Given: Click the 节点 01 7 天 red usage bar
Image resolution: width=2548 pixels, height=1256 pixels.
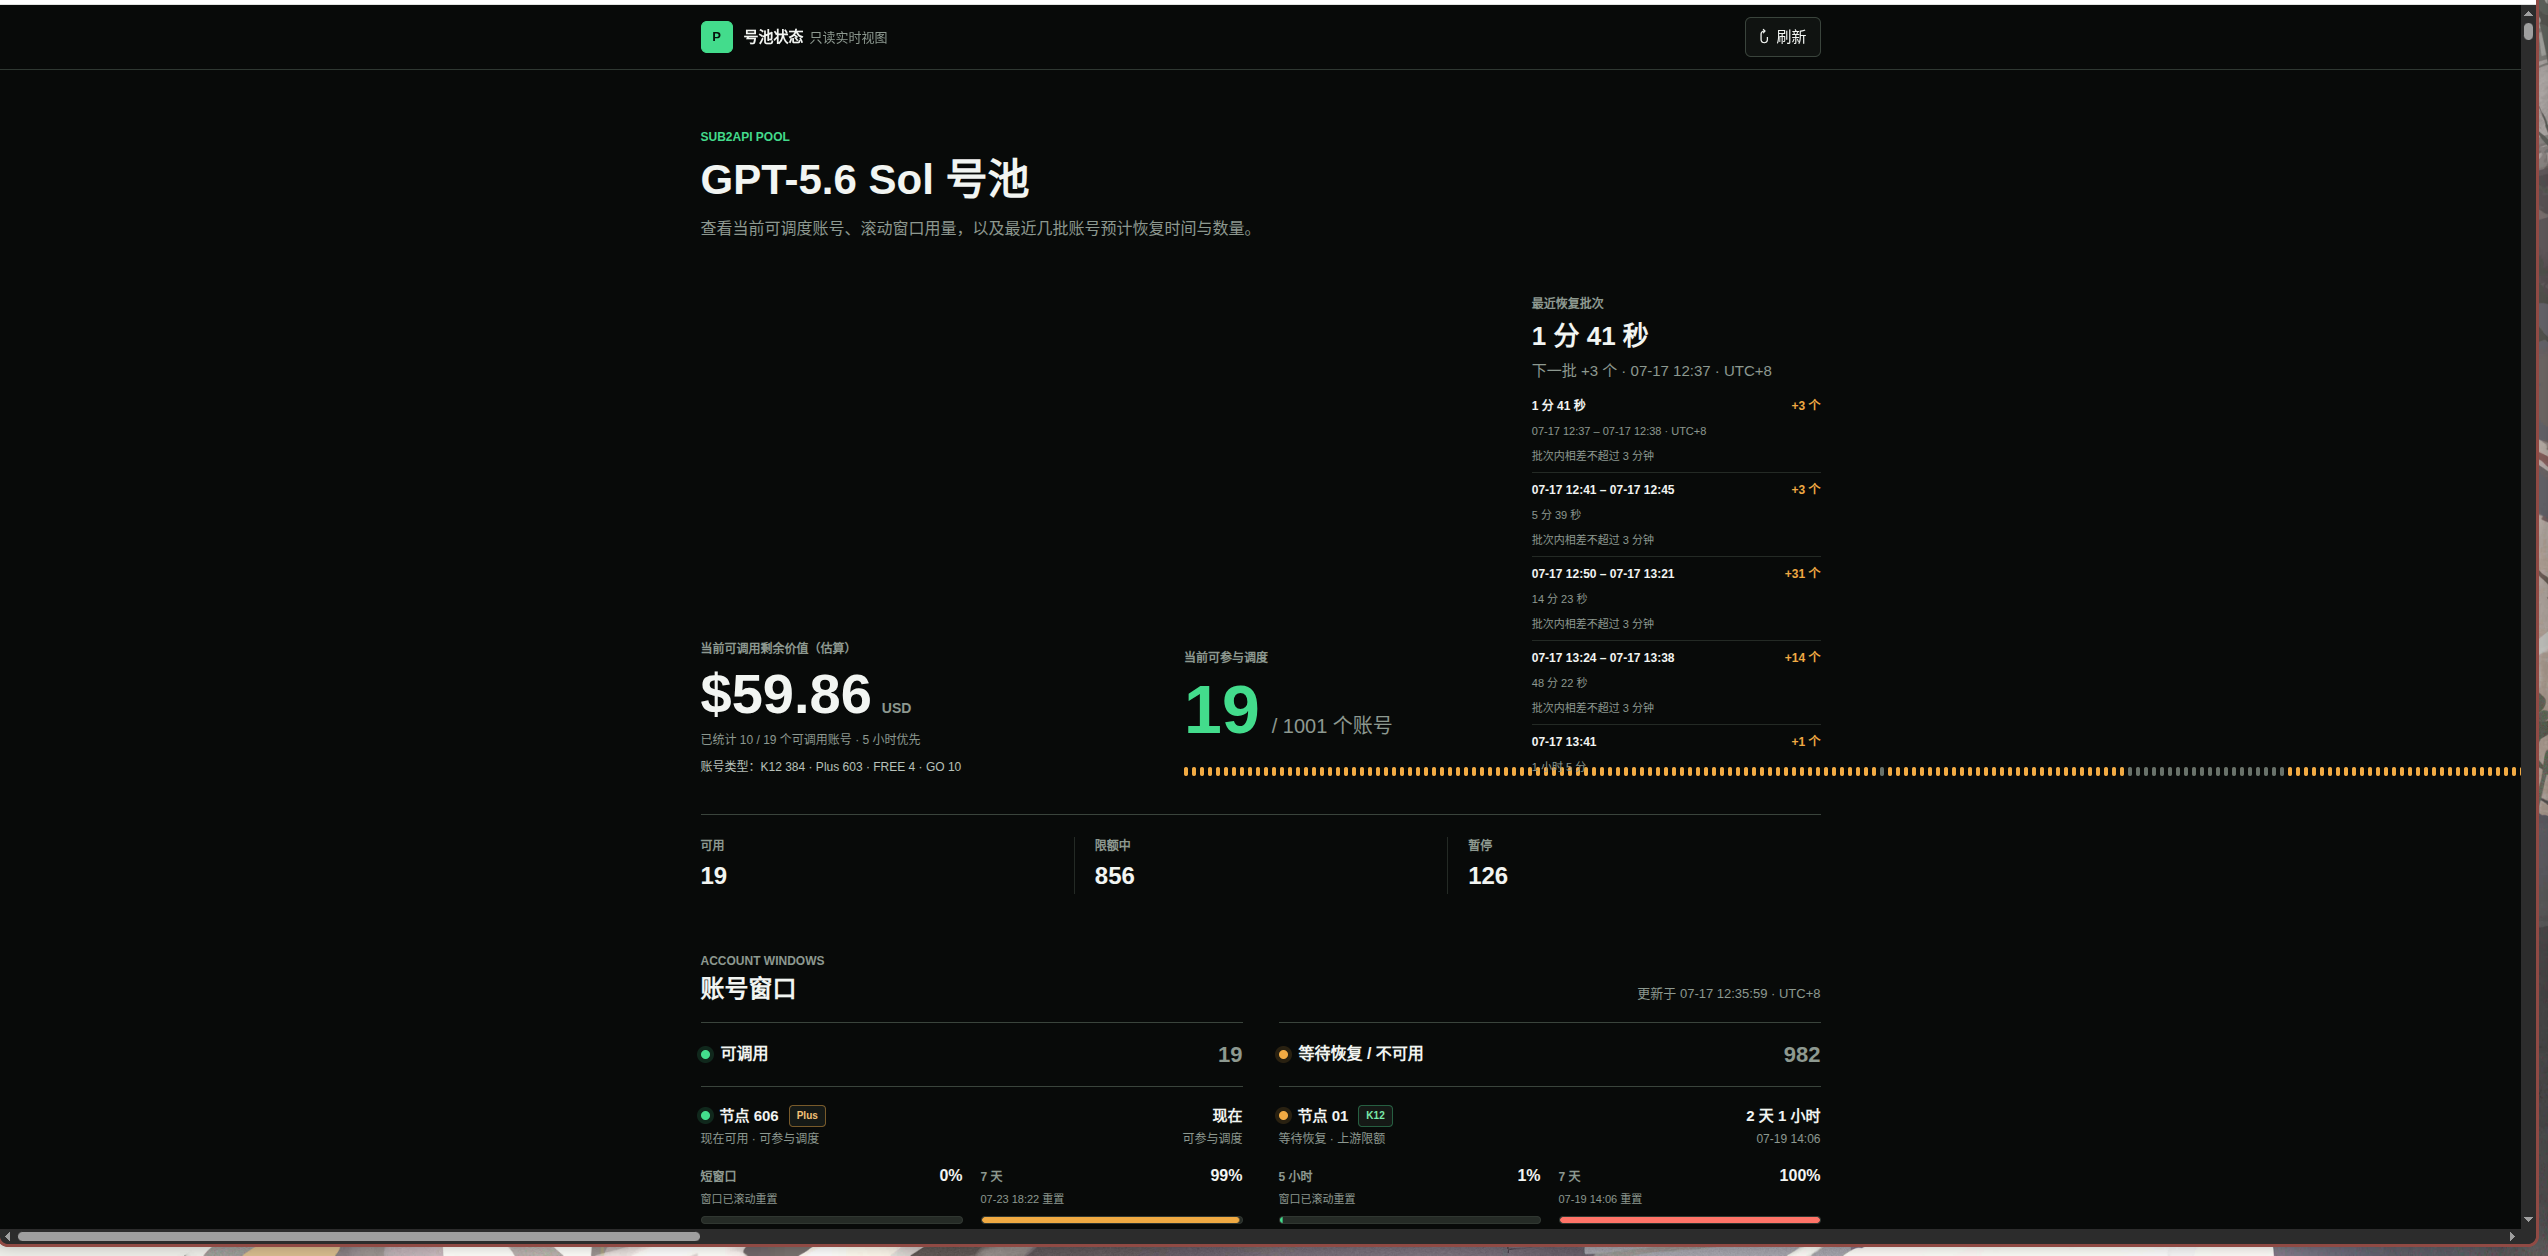Looking at the screenshot, I should pos(1689,1220).
